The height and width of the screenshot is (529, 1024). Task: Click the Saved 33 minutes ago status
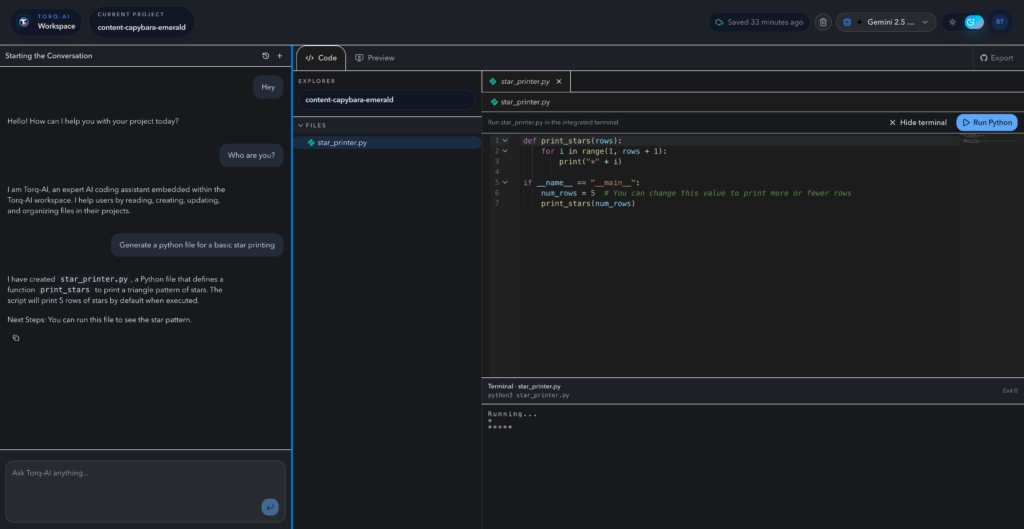click(x=759, y=22)
